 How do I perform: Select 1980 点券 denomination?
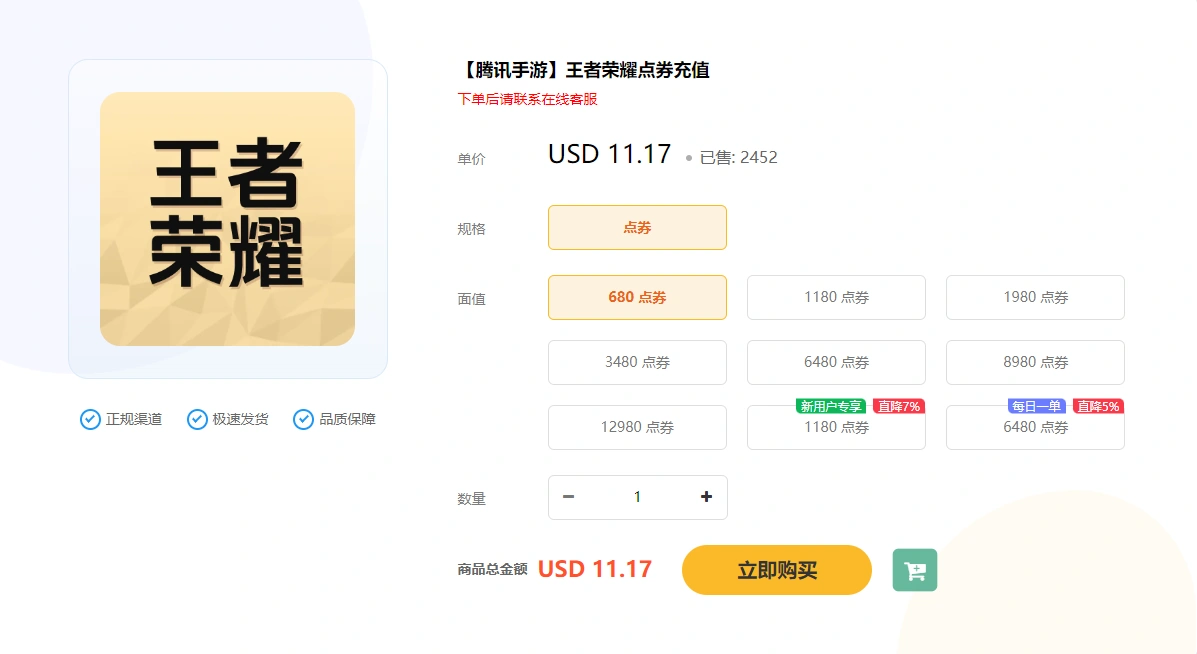pos(1035,298)
